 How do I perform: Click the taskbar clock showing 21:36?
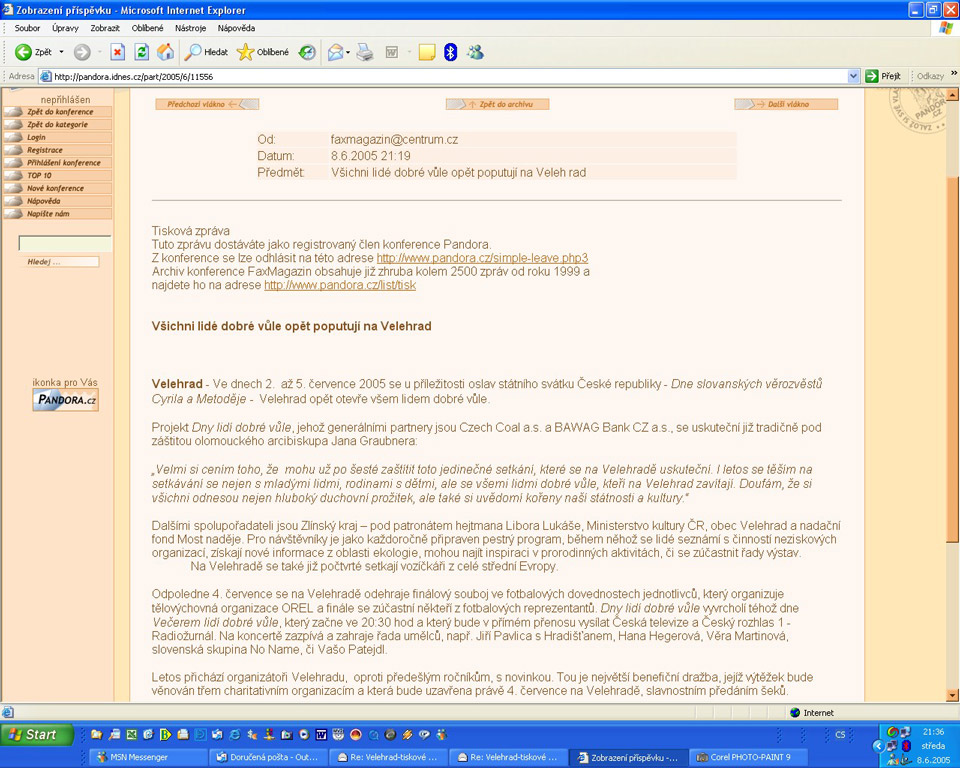pyautogui.click(x=934, y=732)
